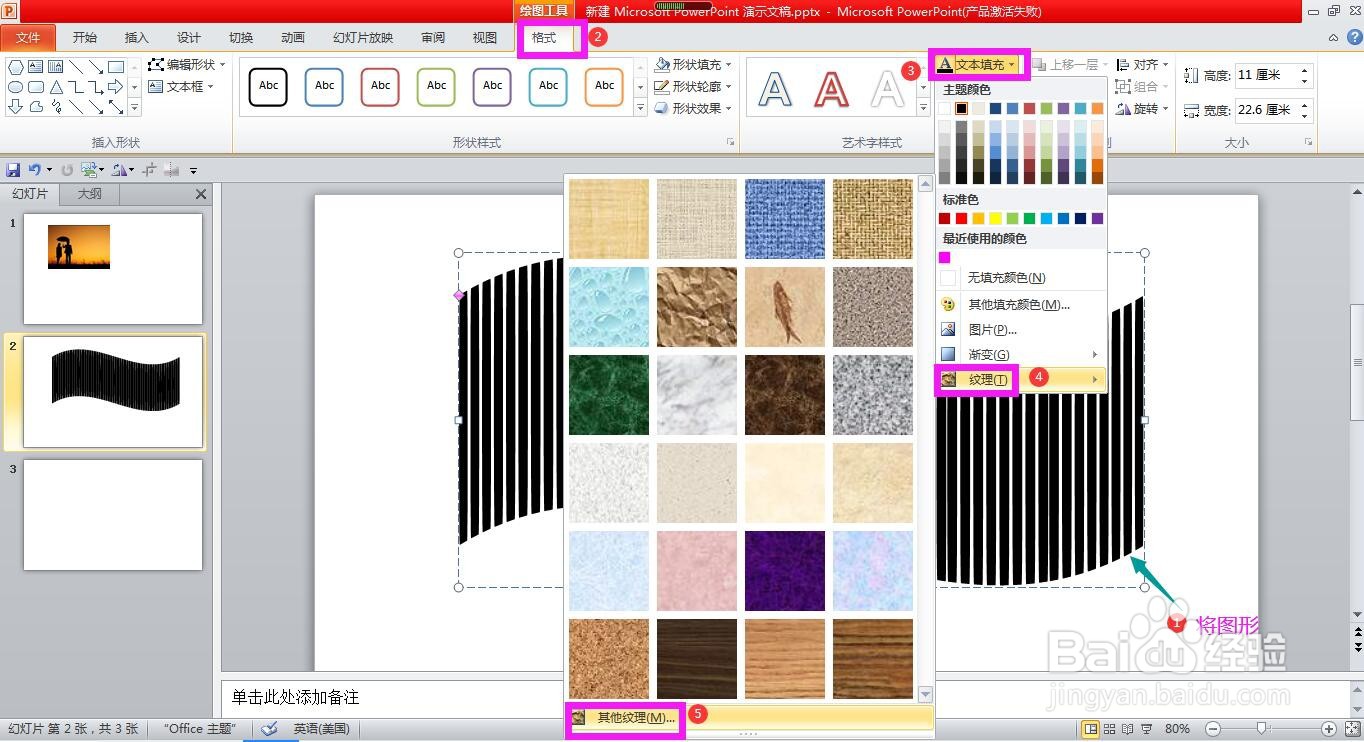Switch to the Insert (插入) ribbon tab
The width and height of the screenshot is (1364, 742).
coord(136,38)
